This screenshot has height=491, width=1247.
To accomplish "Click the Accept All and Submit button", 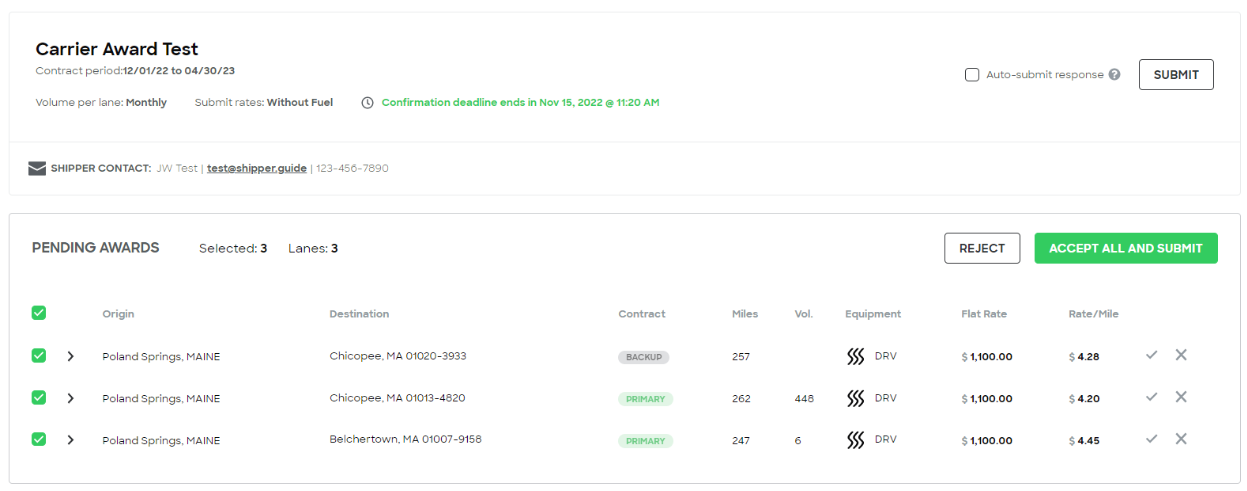I will (1126, 248).
